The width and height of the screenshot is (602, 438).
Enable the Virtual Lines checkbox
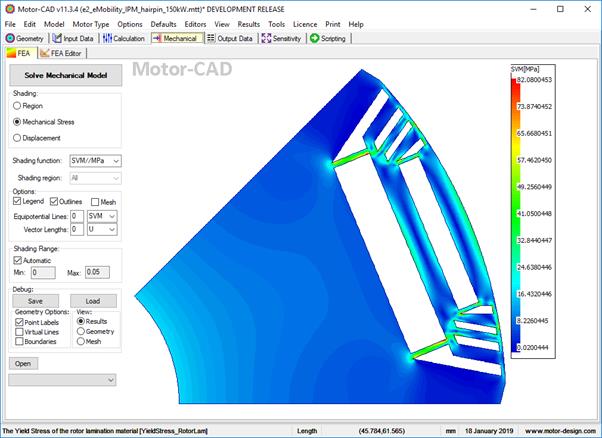click(19, 332)
